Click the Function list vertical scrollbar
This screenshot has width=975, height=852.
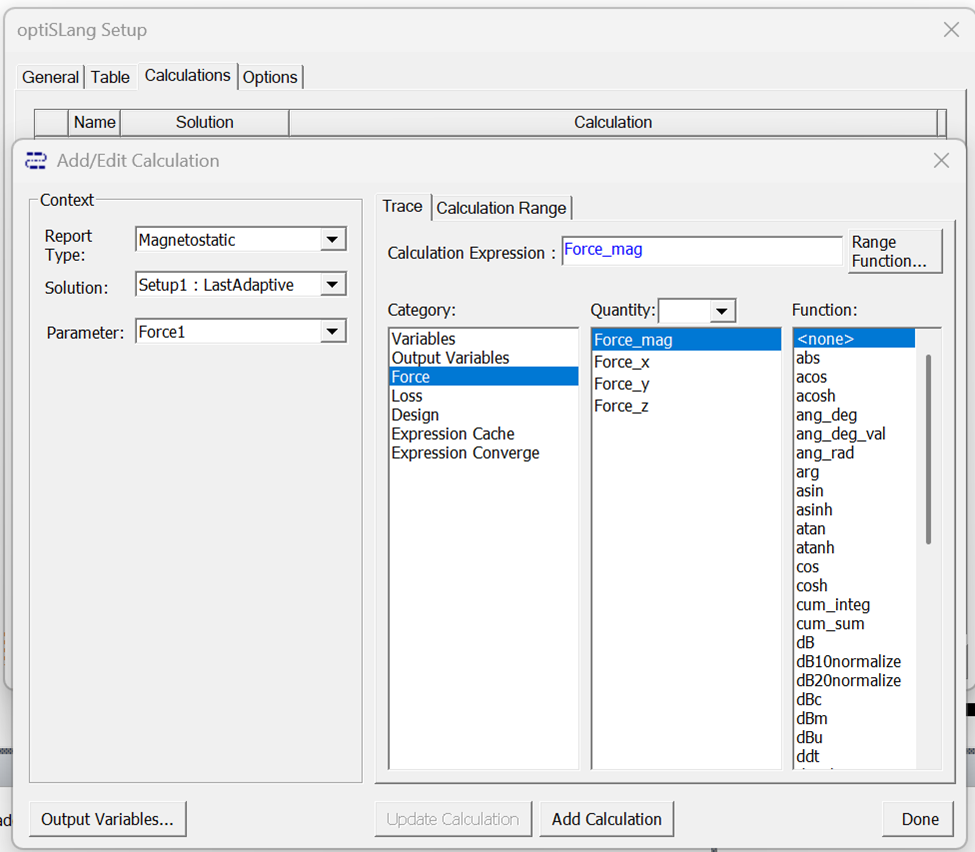(x=928, y=450)
